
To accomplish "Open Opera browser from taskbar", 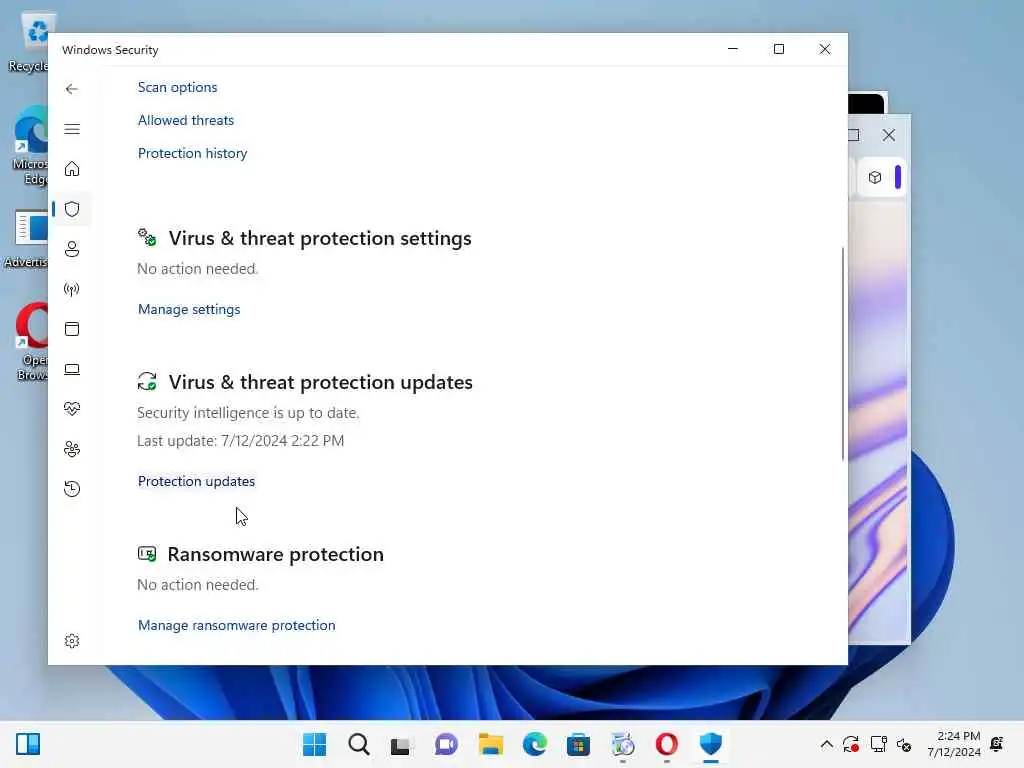I will 667,744.
